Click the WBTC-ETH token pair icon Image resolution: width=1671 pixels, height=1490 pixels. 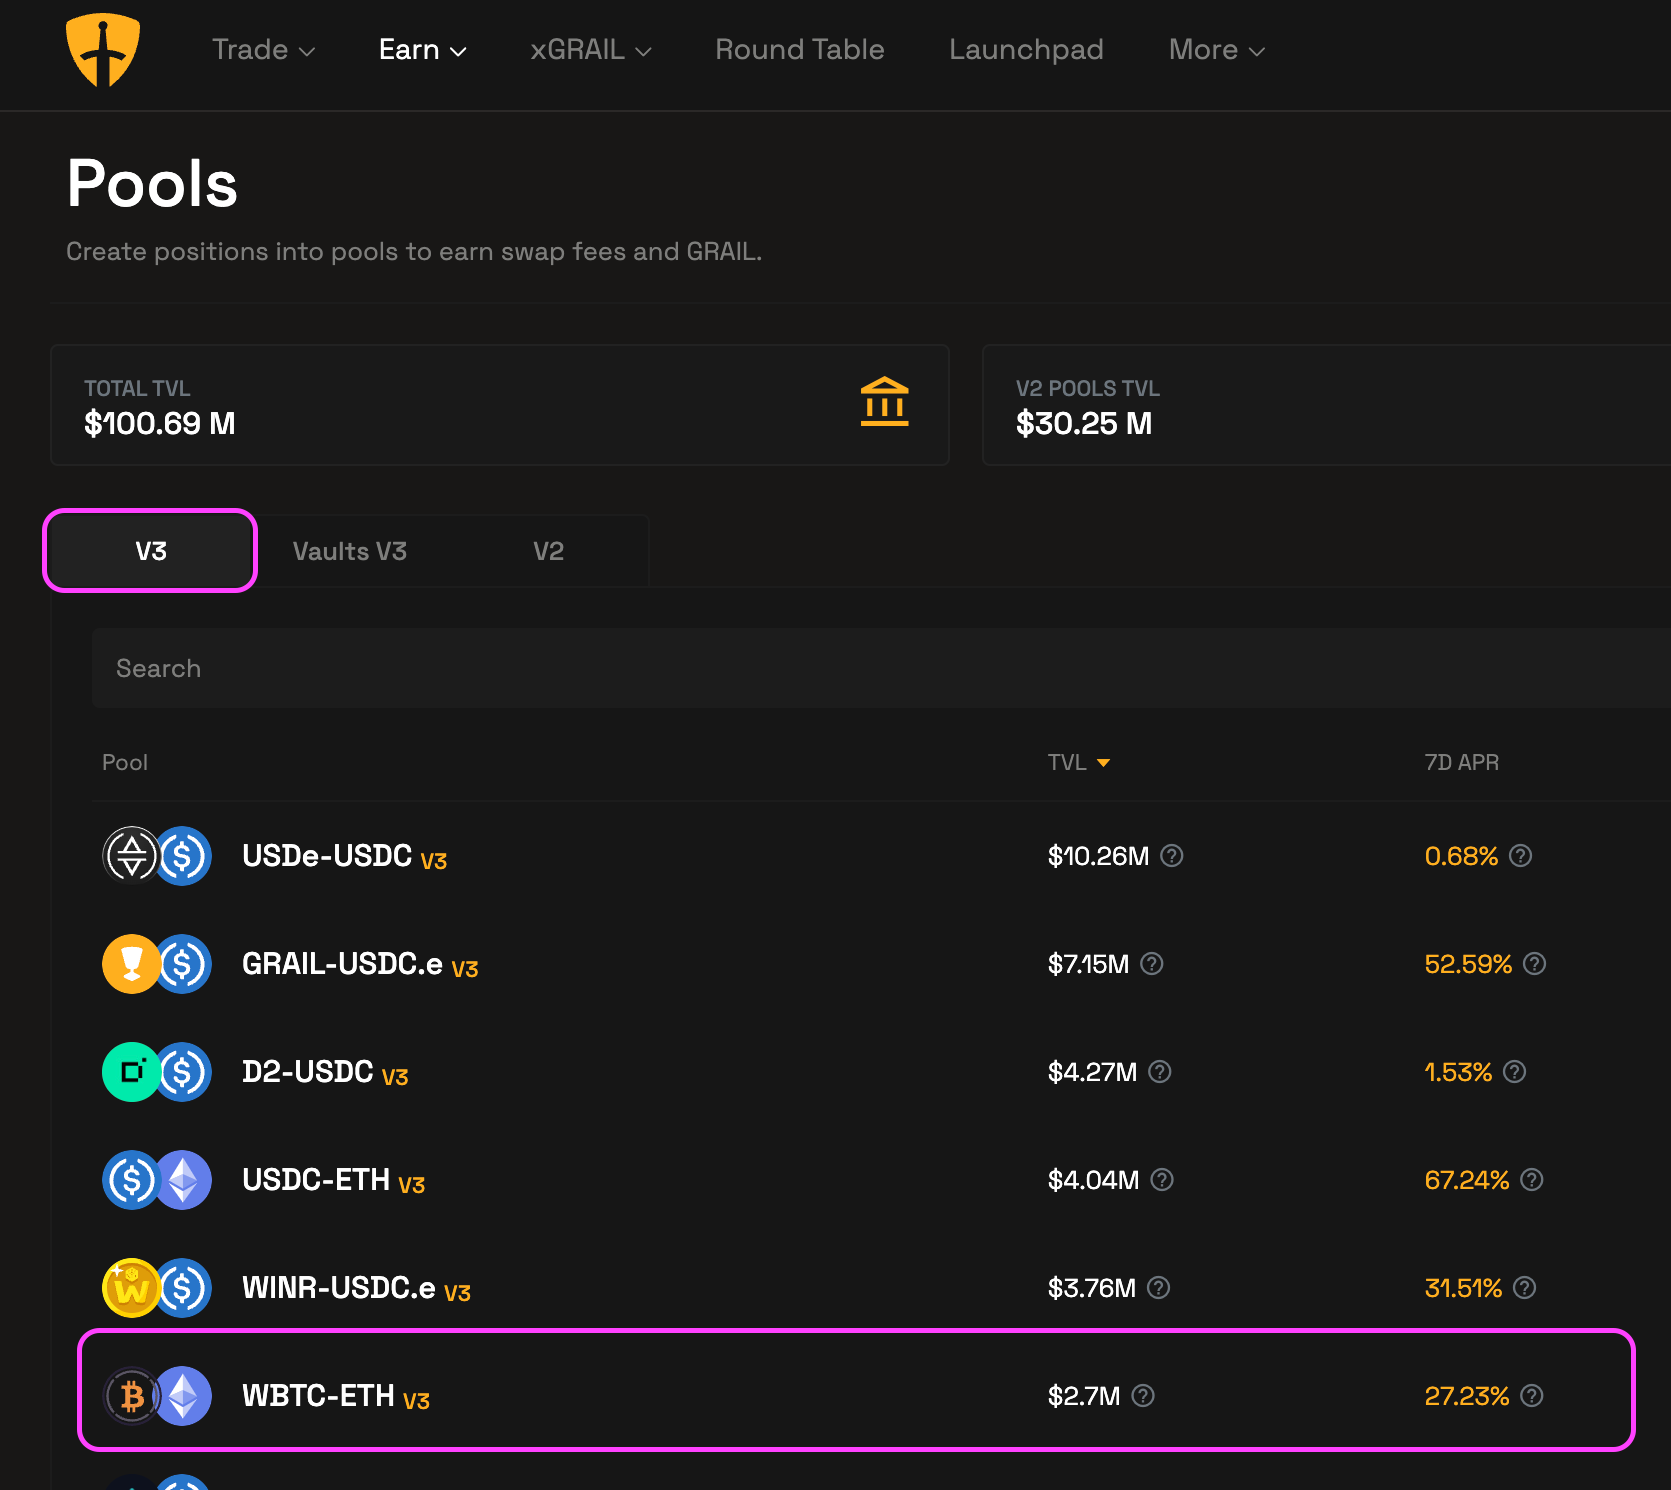tap(157, 1396)
